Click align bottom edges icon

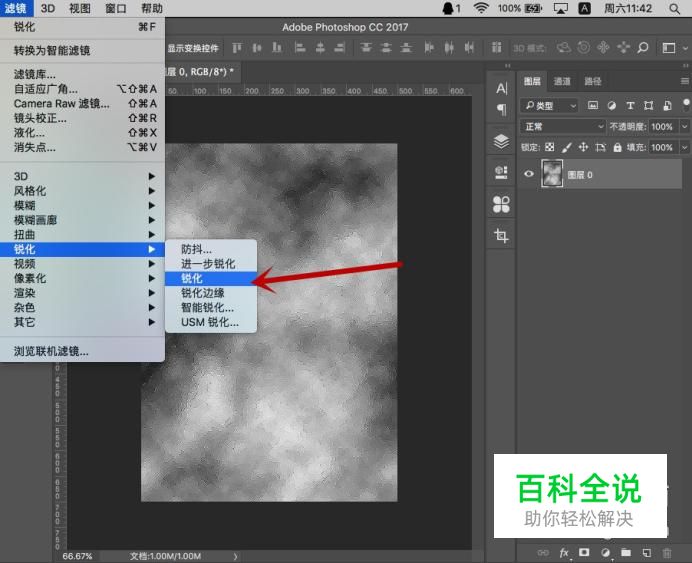coord(277,48)
